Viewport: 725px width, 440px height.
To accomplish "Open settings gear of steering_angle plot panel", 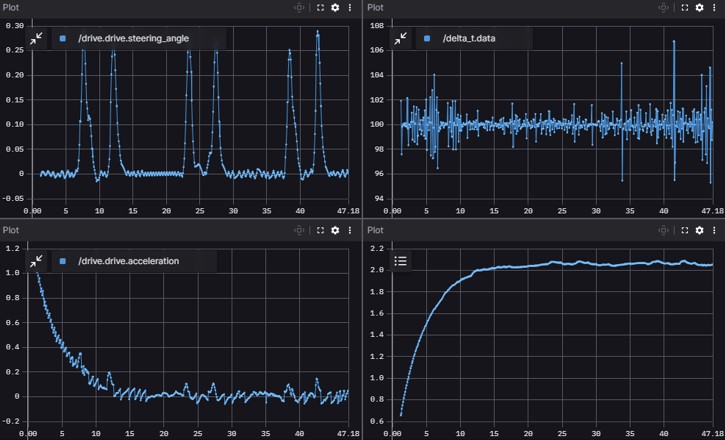I will coord(335,7).
